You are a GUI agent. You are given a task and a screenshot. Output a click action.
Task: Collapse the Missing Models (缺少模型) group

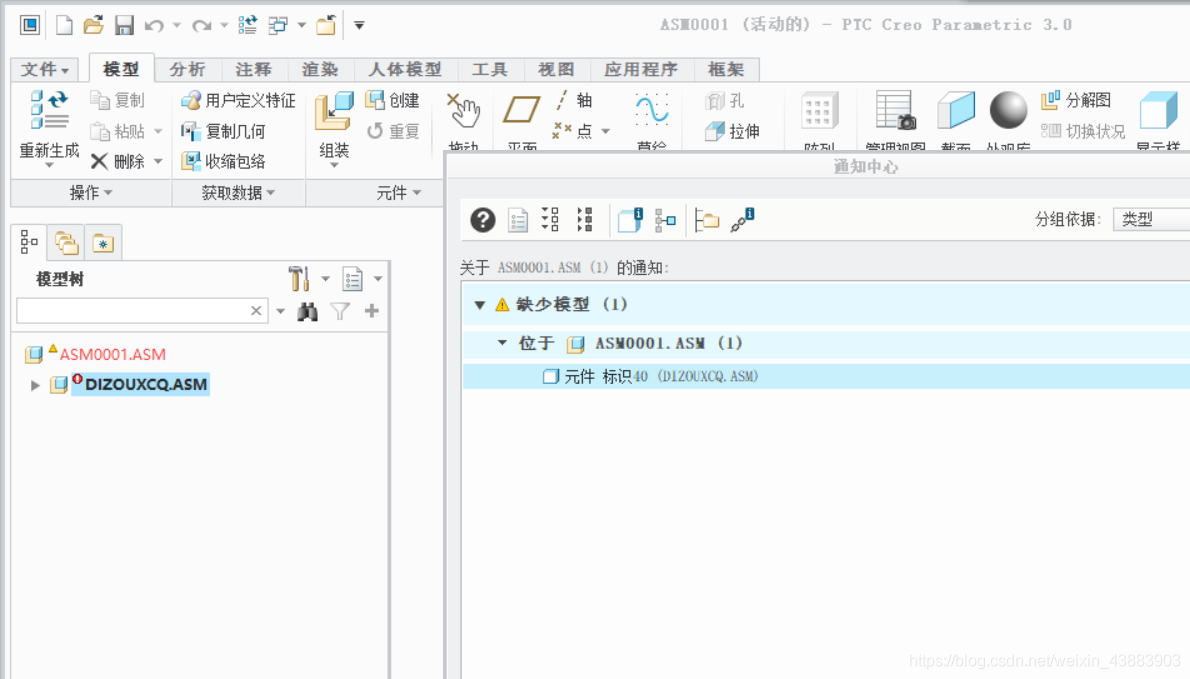[480, 305]
